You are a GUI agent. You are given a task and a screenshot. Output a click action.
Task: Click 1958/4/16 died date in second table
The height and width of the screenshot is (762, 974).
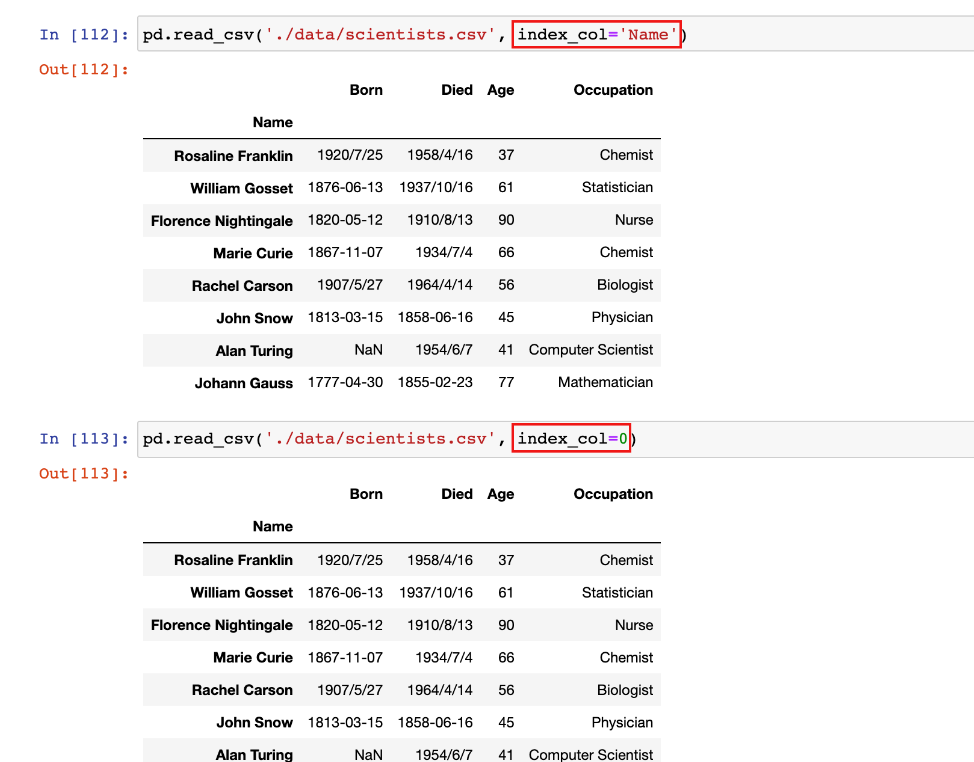(x=440, y=560)
